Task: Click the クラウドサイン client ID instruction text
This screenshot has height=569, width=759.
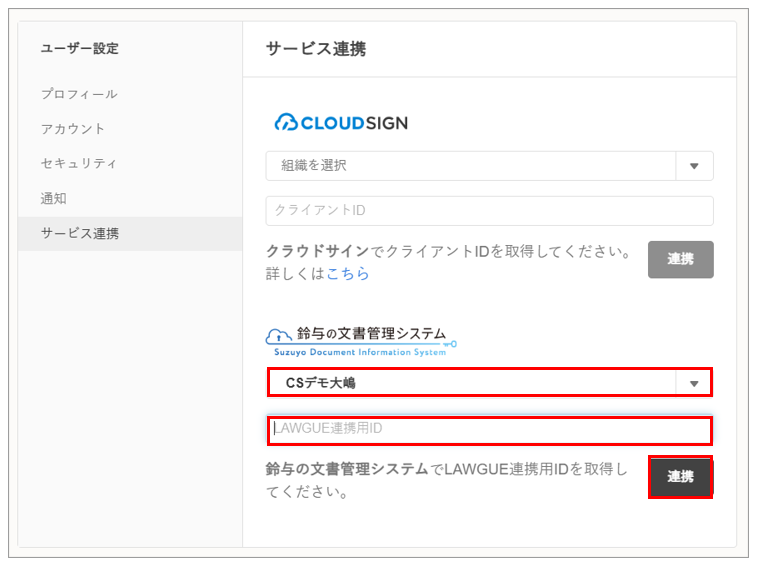Action: click(x=449, y=254)
